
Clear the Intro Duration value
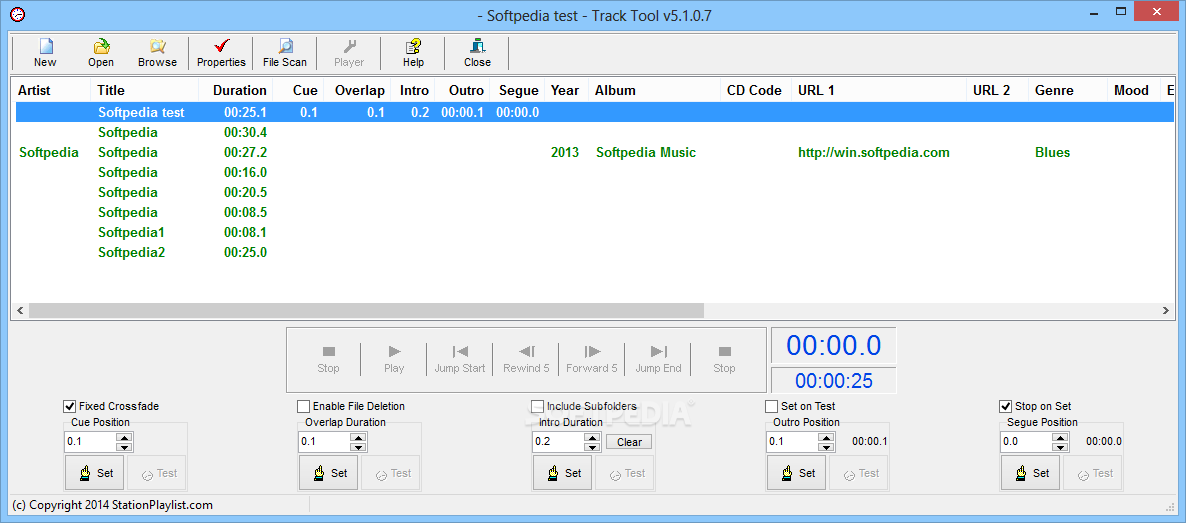click(x=629, y=442)
